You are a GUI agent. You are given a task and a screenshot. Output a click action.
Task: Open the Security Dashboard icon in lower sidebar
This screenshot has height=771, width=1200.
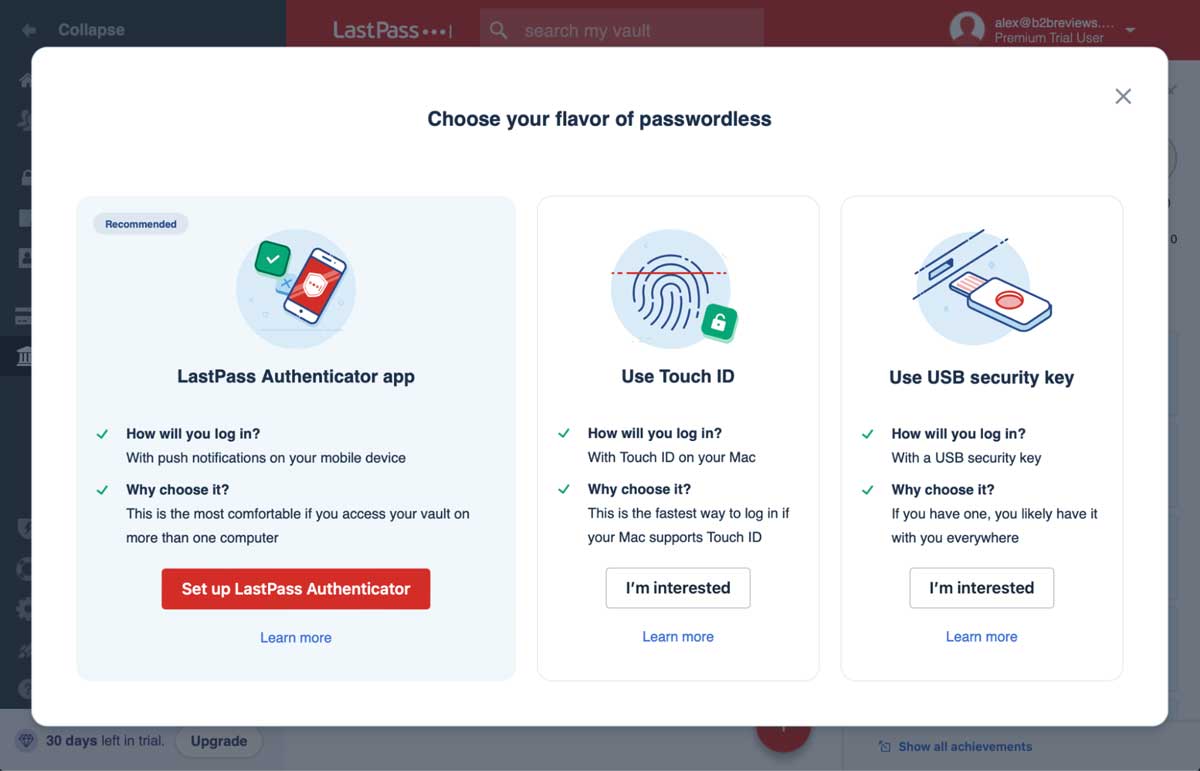24,527
